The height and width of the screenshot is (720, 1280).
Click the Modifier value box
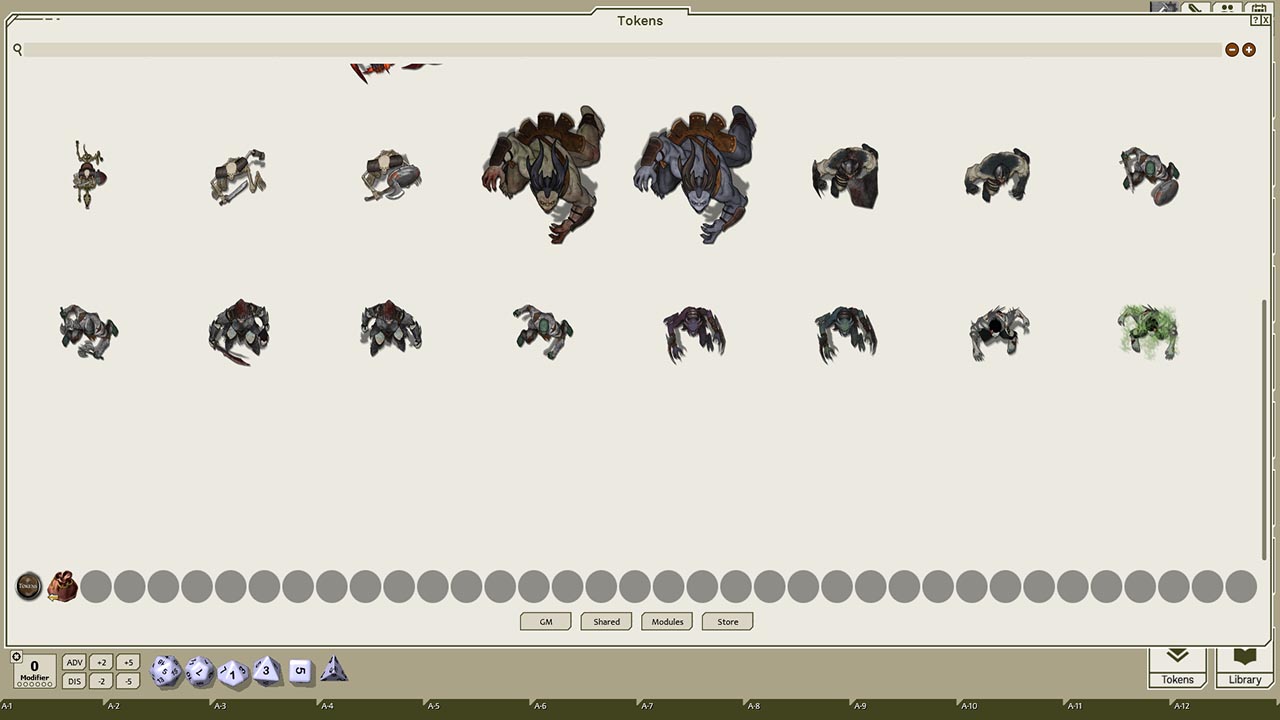click(x=36, y=670)
